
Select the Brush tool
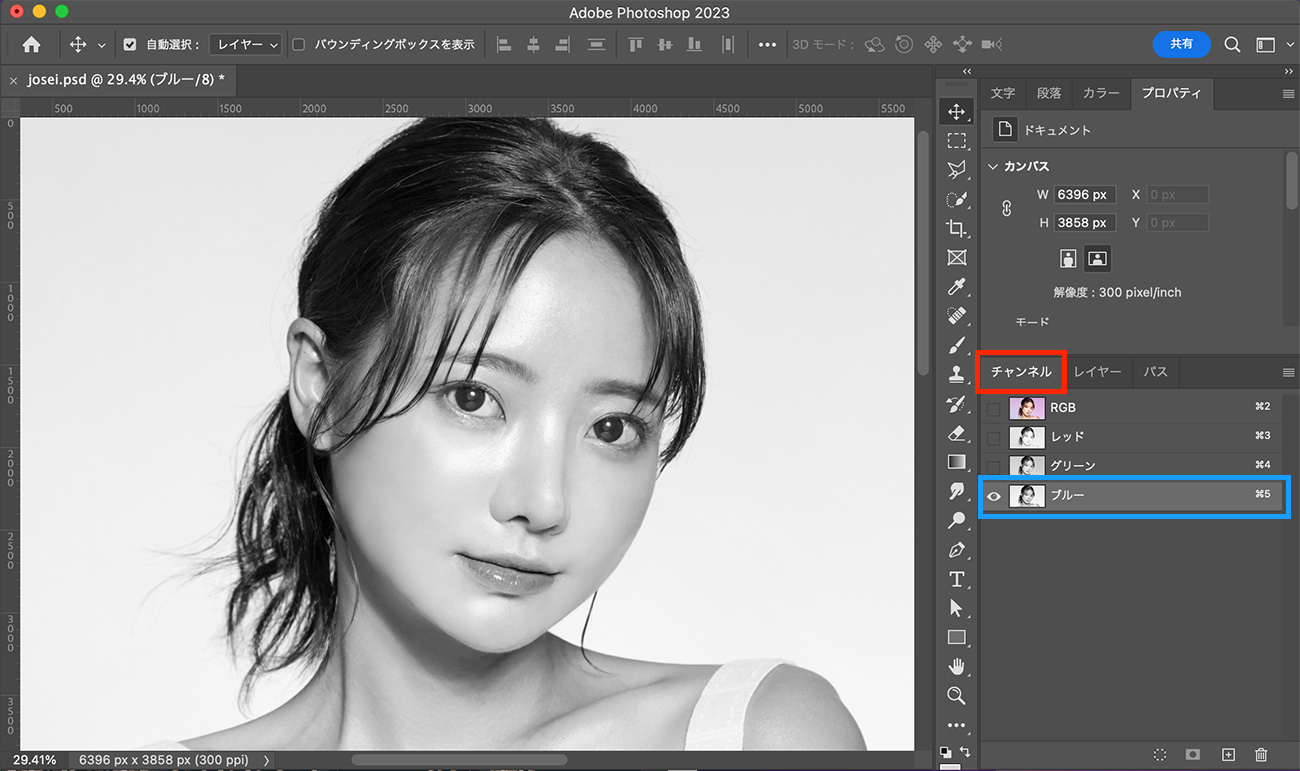pos(957,345)
